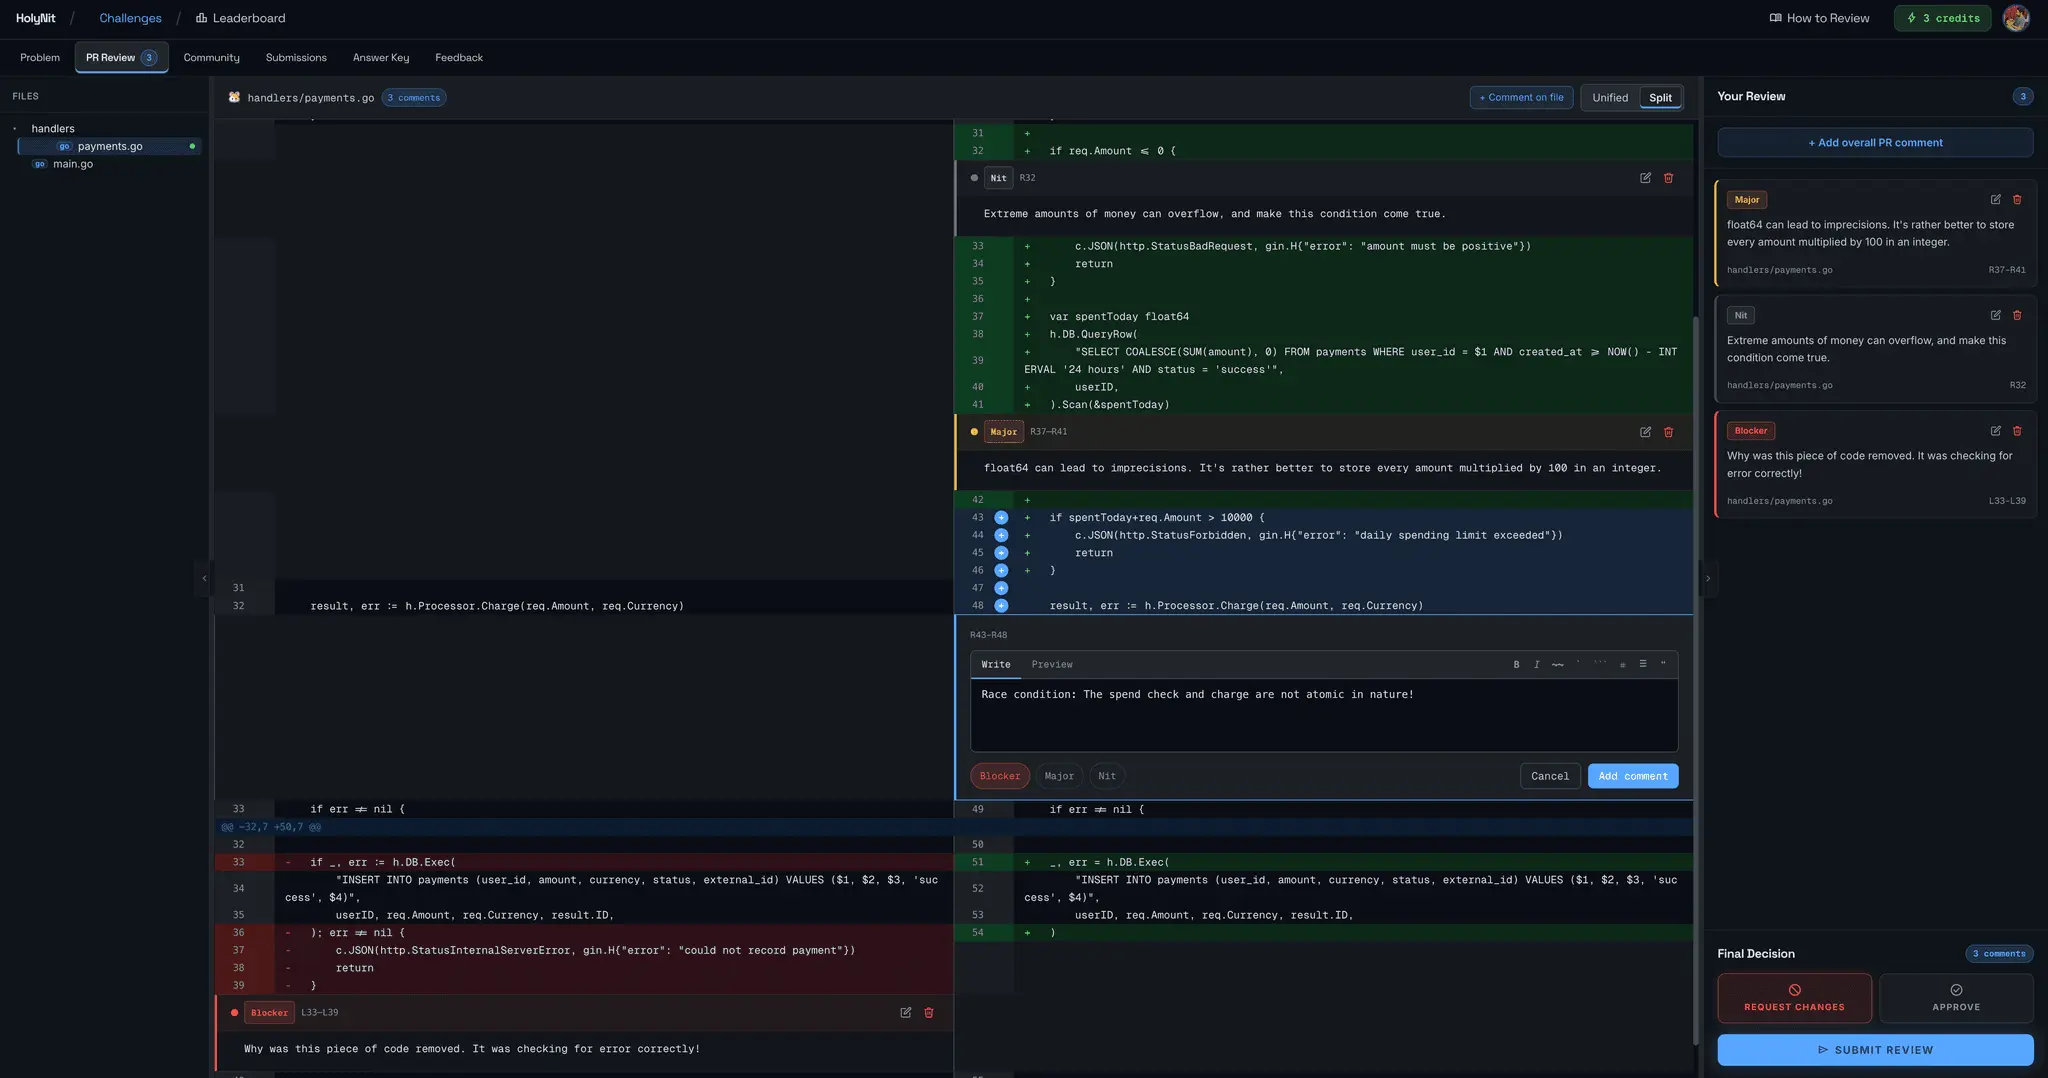
Task: Select payments.go in file tree
Action: coord(110,147)
